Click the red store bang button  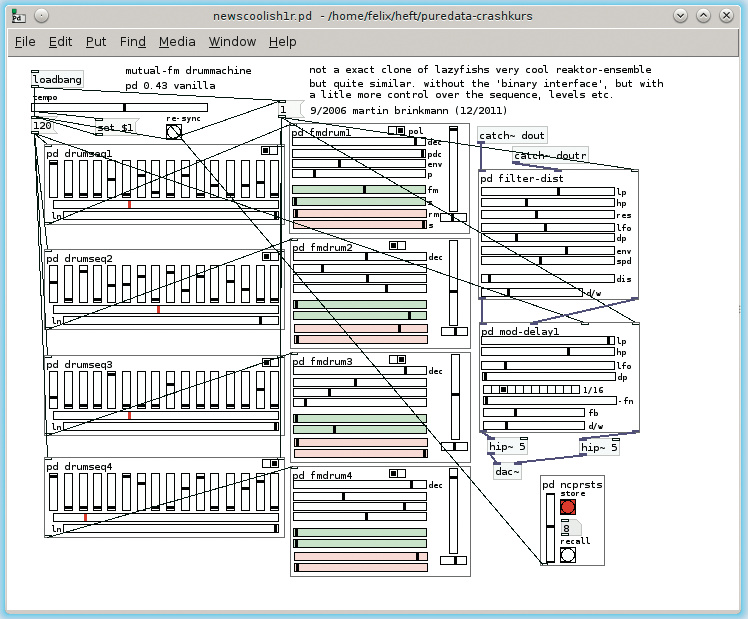pyautogui.click(x=568, y=507)
